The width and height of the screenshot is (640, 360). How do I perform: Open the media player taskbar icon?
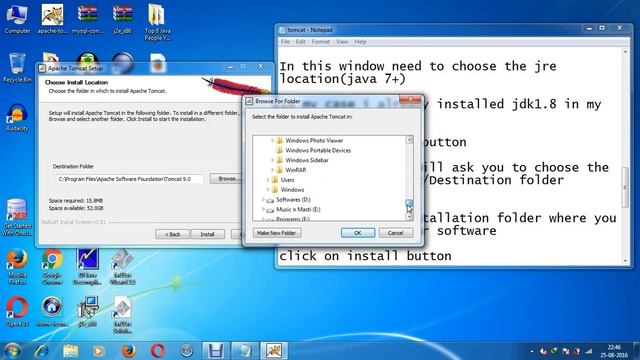(x=98, y=351)
